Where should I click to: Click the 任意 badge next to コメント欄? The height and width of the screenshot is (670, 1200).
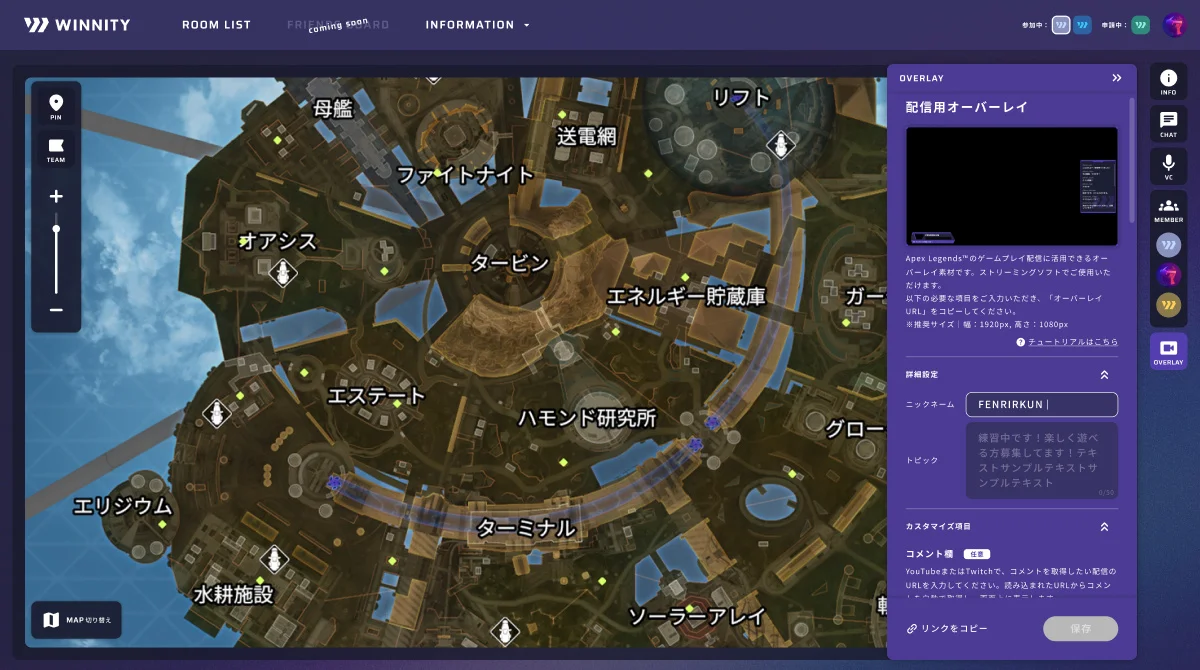click(976, 554)
